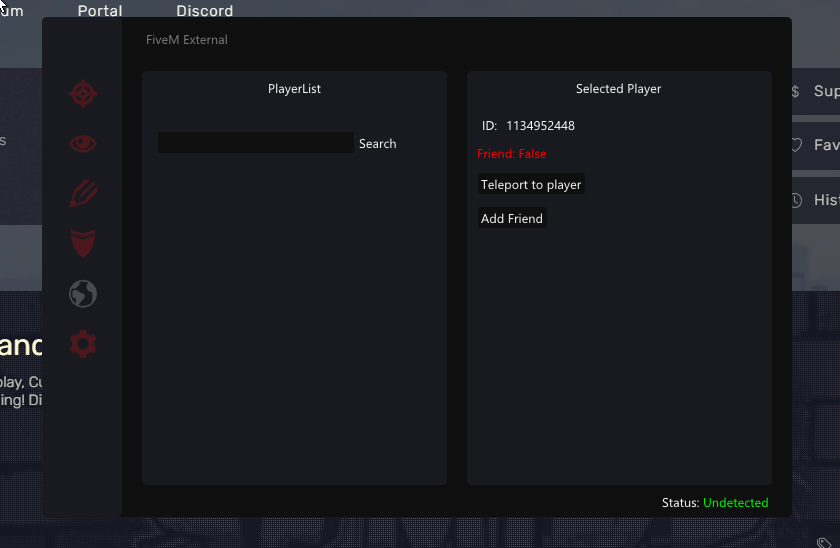Focus the PlayerList search input field
The width and height of the screenshot is (840, 548).
tap(256, 143)
